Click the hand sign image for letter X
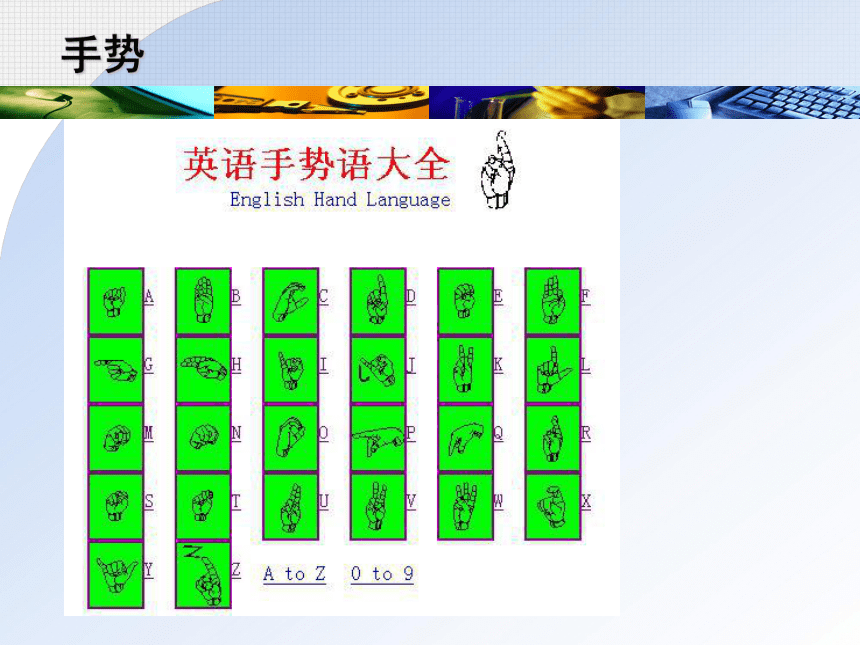This screenshot has height=645, width=860. 553,506
